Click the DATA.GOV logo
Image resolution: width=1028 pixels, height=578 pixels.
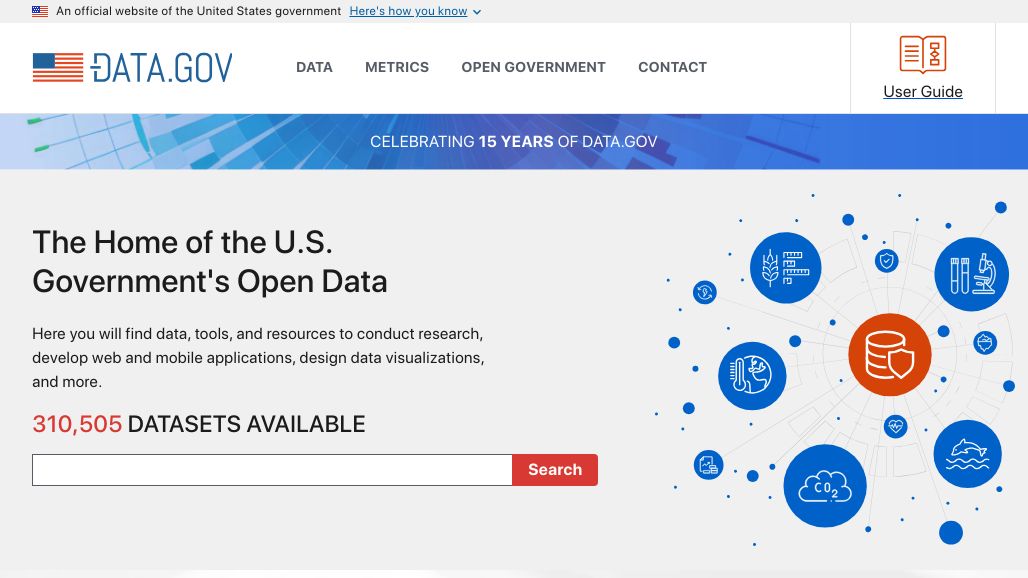pyautogui.click(x=132, y=67)
